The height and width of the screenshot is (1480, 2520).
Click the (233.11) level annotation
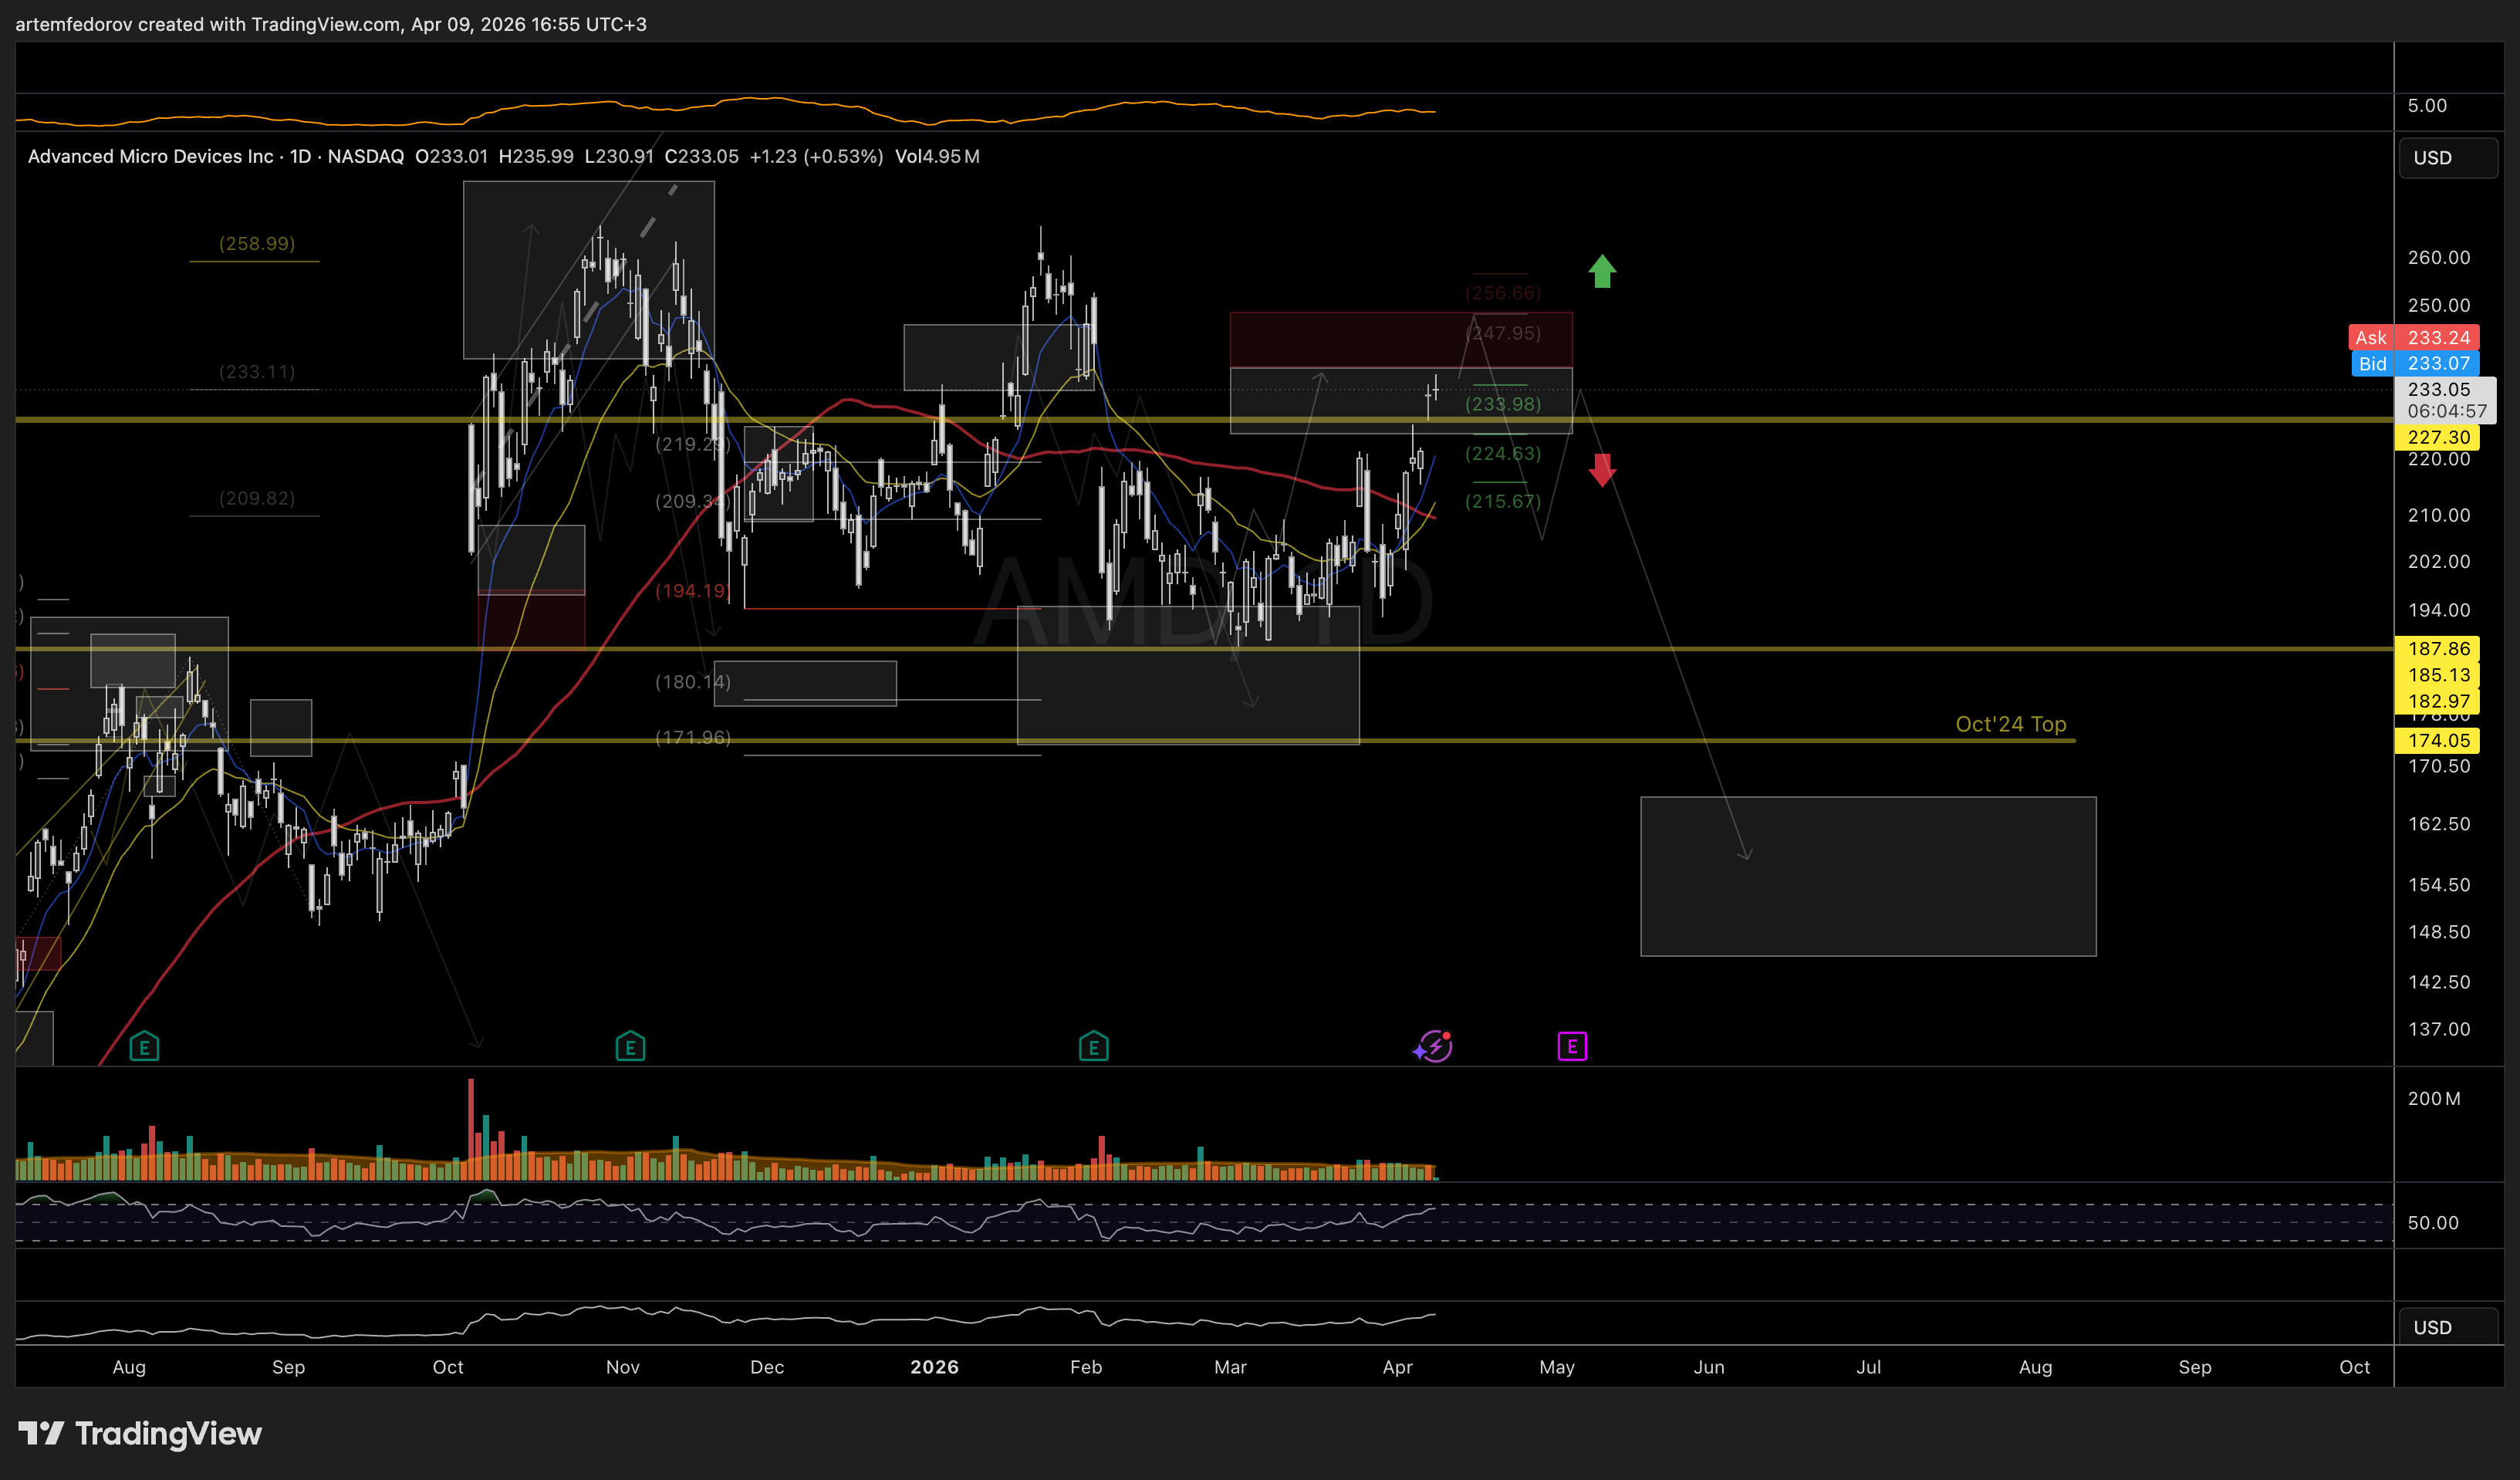coord(257,372)
